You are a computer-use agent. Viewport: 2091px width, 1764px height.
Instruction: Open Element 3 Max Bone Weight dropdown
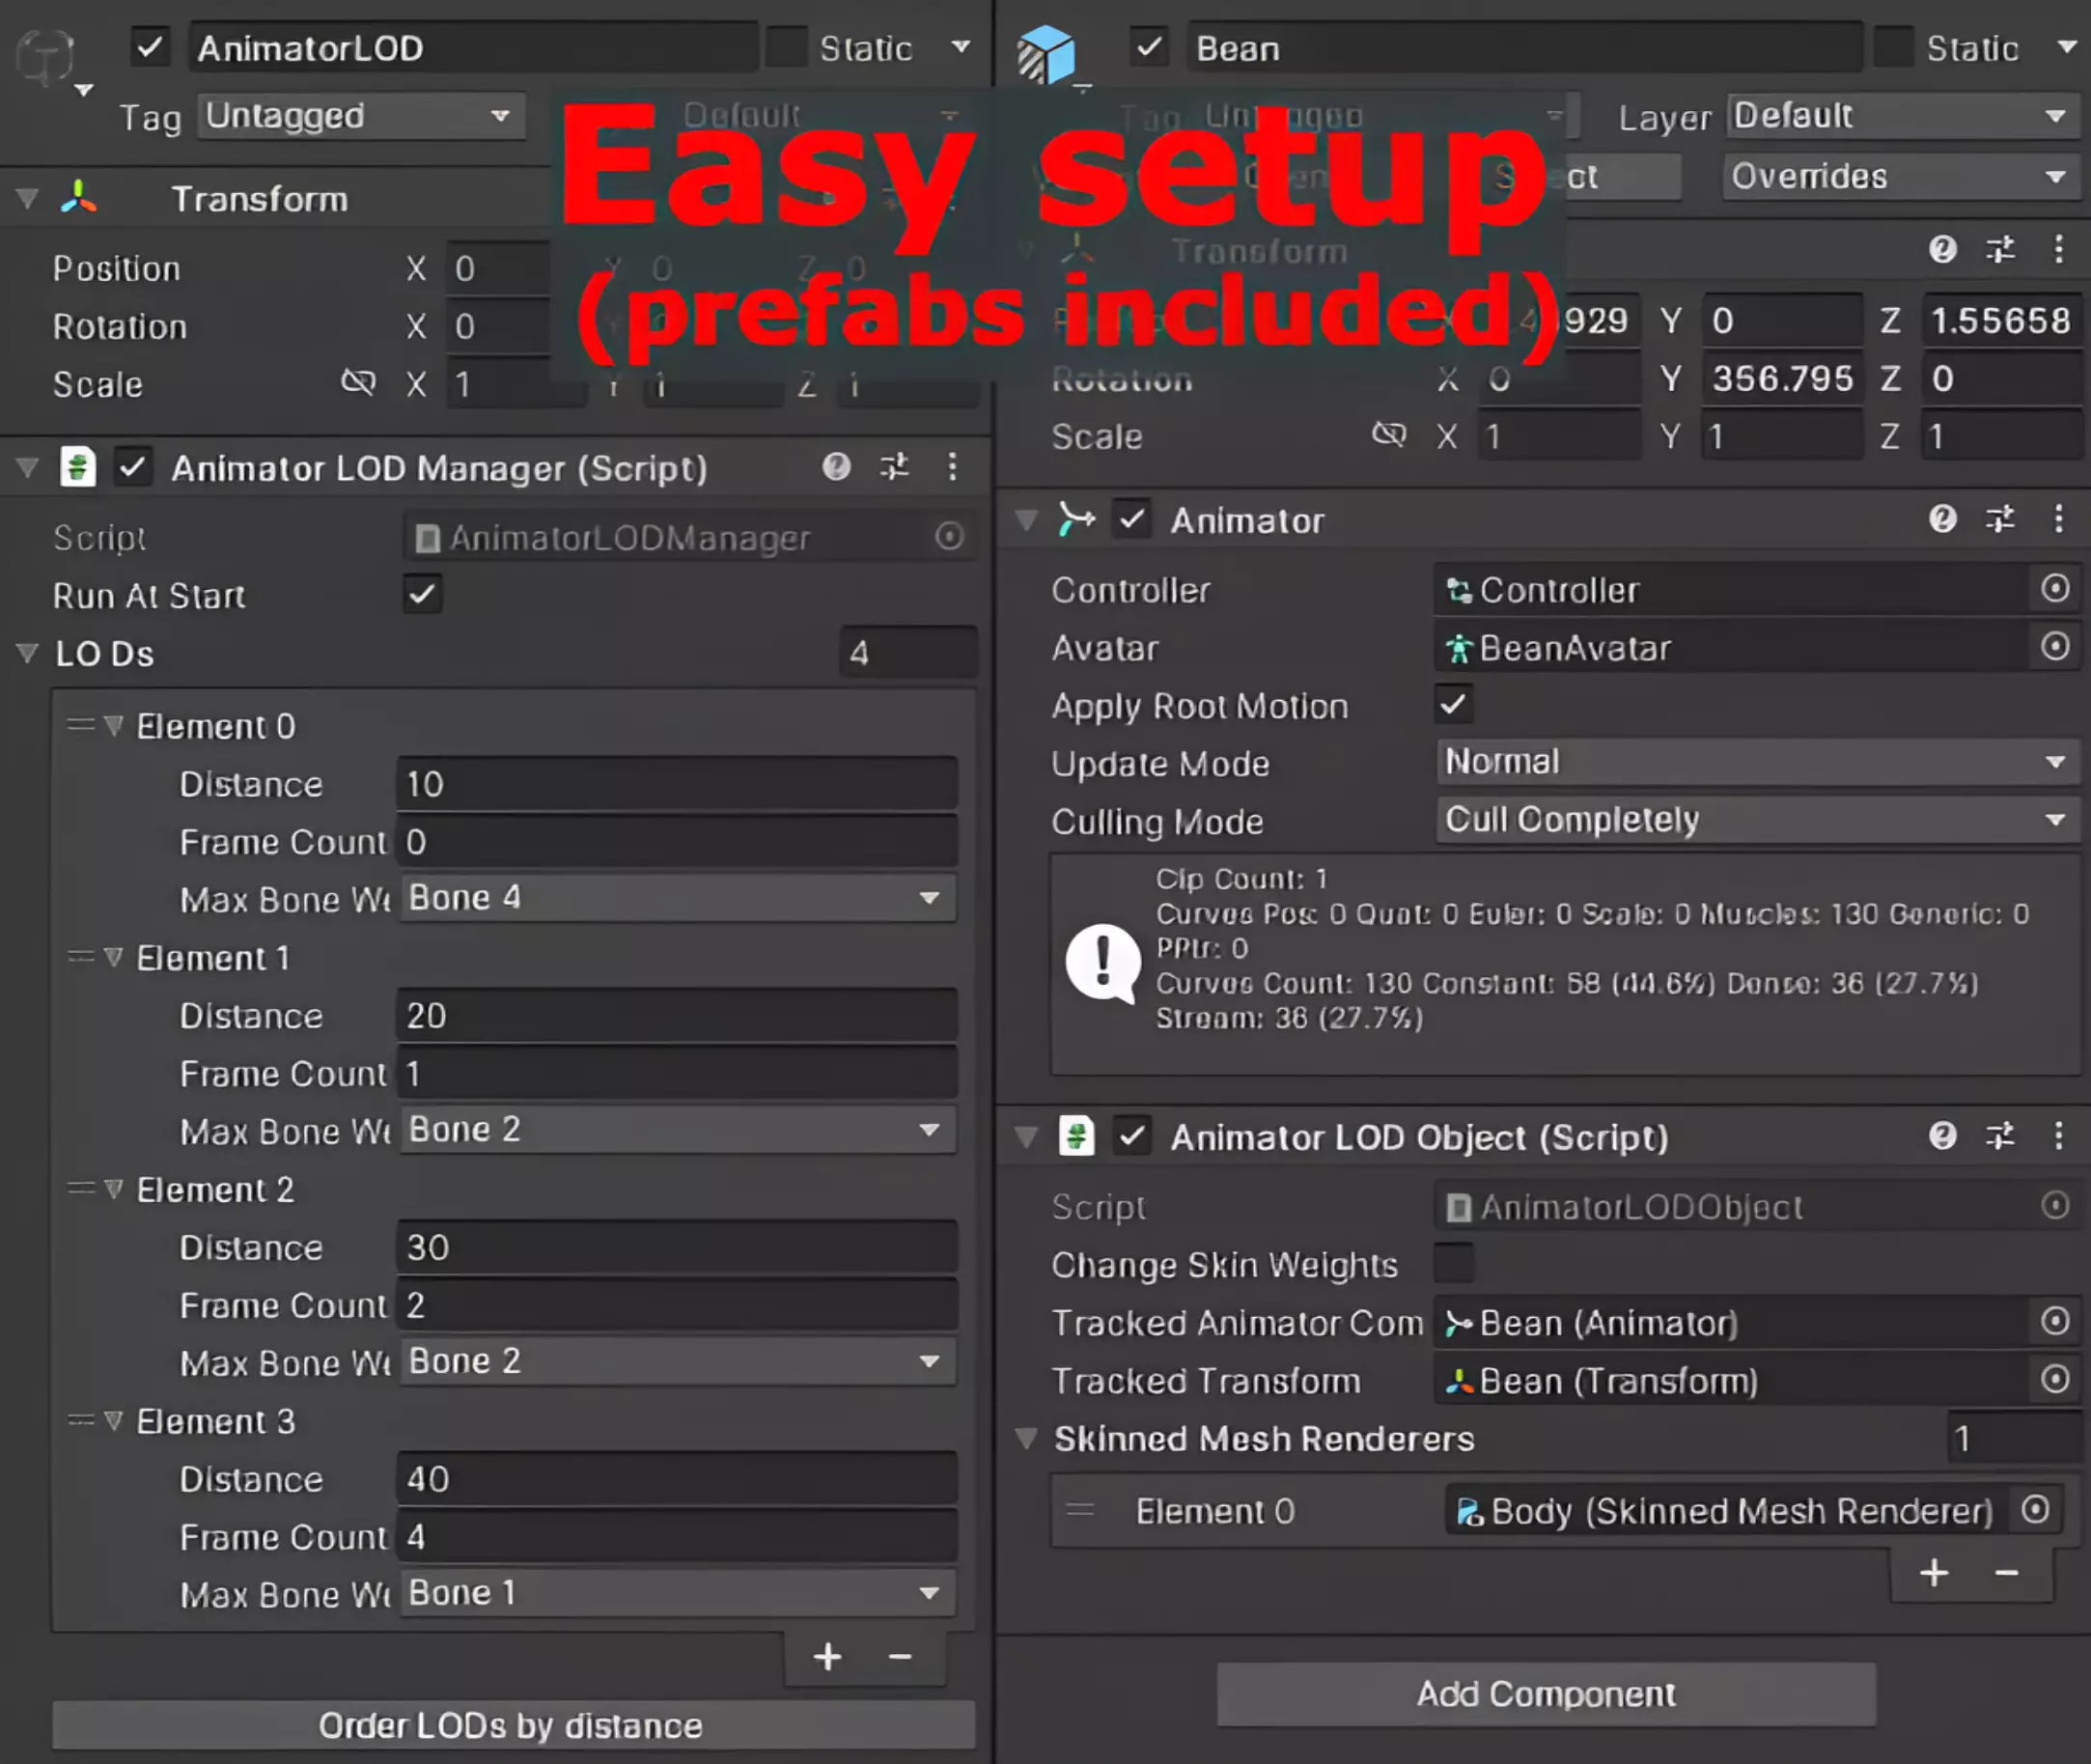pos(678,1593)
